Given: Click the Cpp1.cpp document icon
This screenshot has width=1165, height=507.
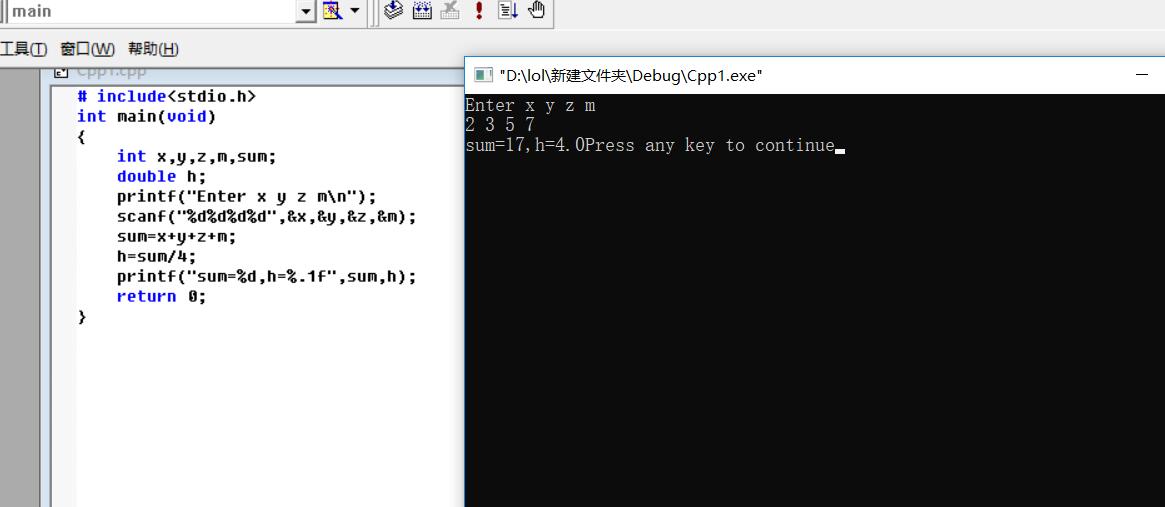Looking at the screenshot, I should tap(61, 73).
